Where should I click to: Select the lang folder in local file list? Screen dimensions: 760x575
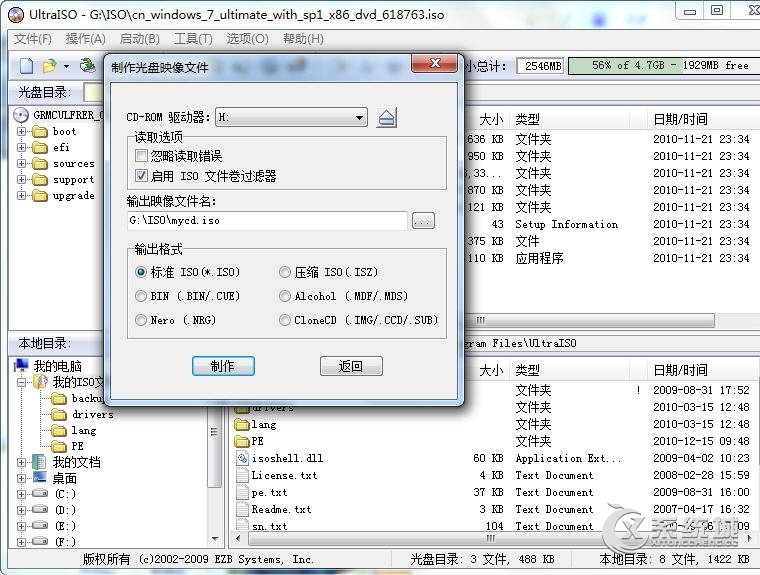pos(242,425)
